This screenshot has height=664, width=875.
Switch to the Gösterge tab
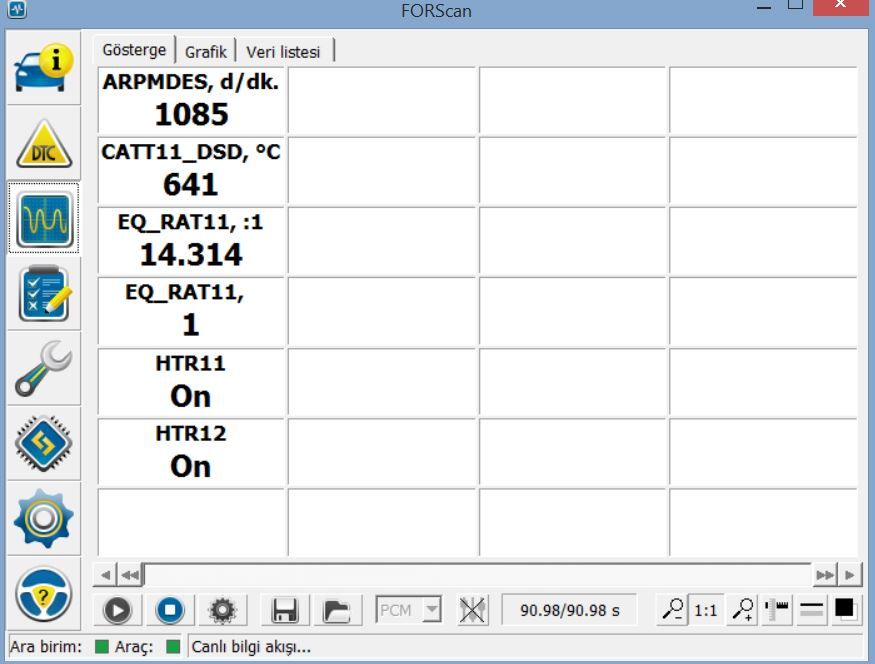click(134, 50)
